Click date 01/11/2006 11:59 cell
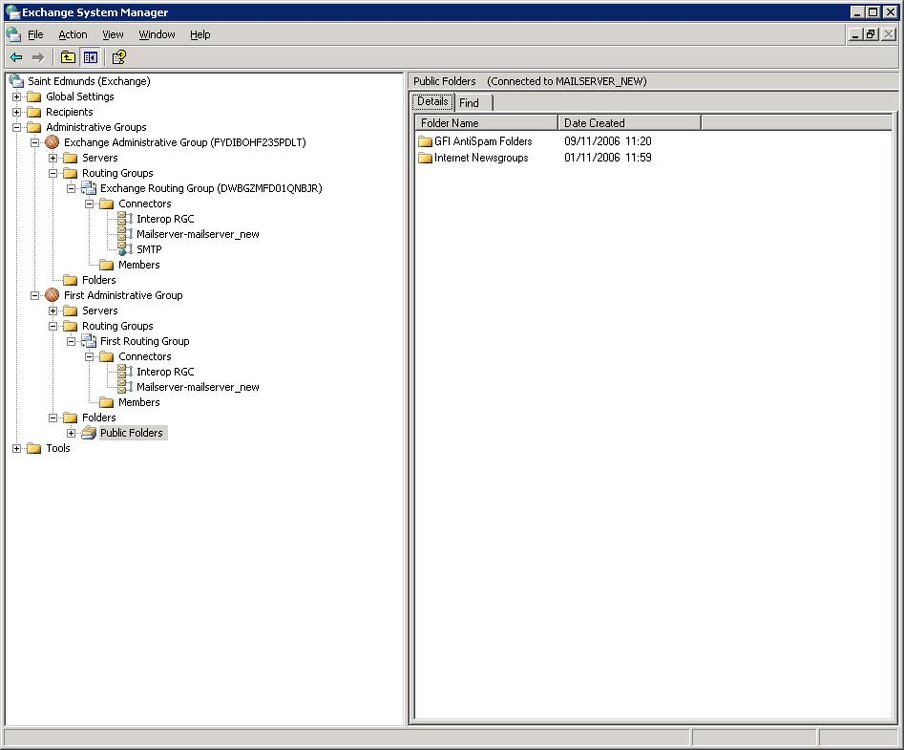904x750 pixels. 608,157
